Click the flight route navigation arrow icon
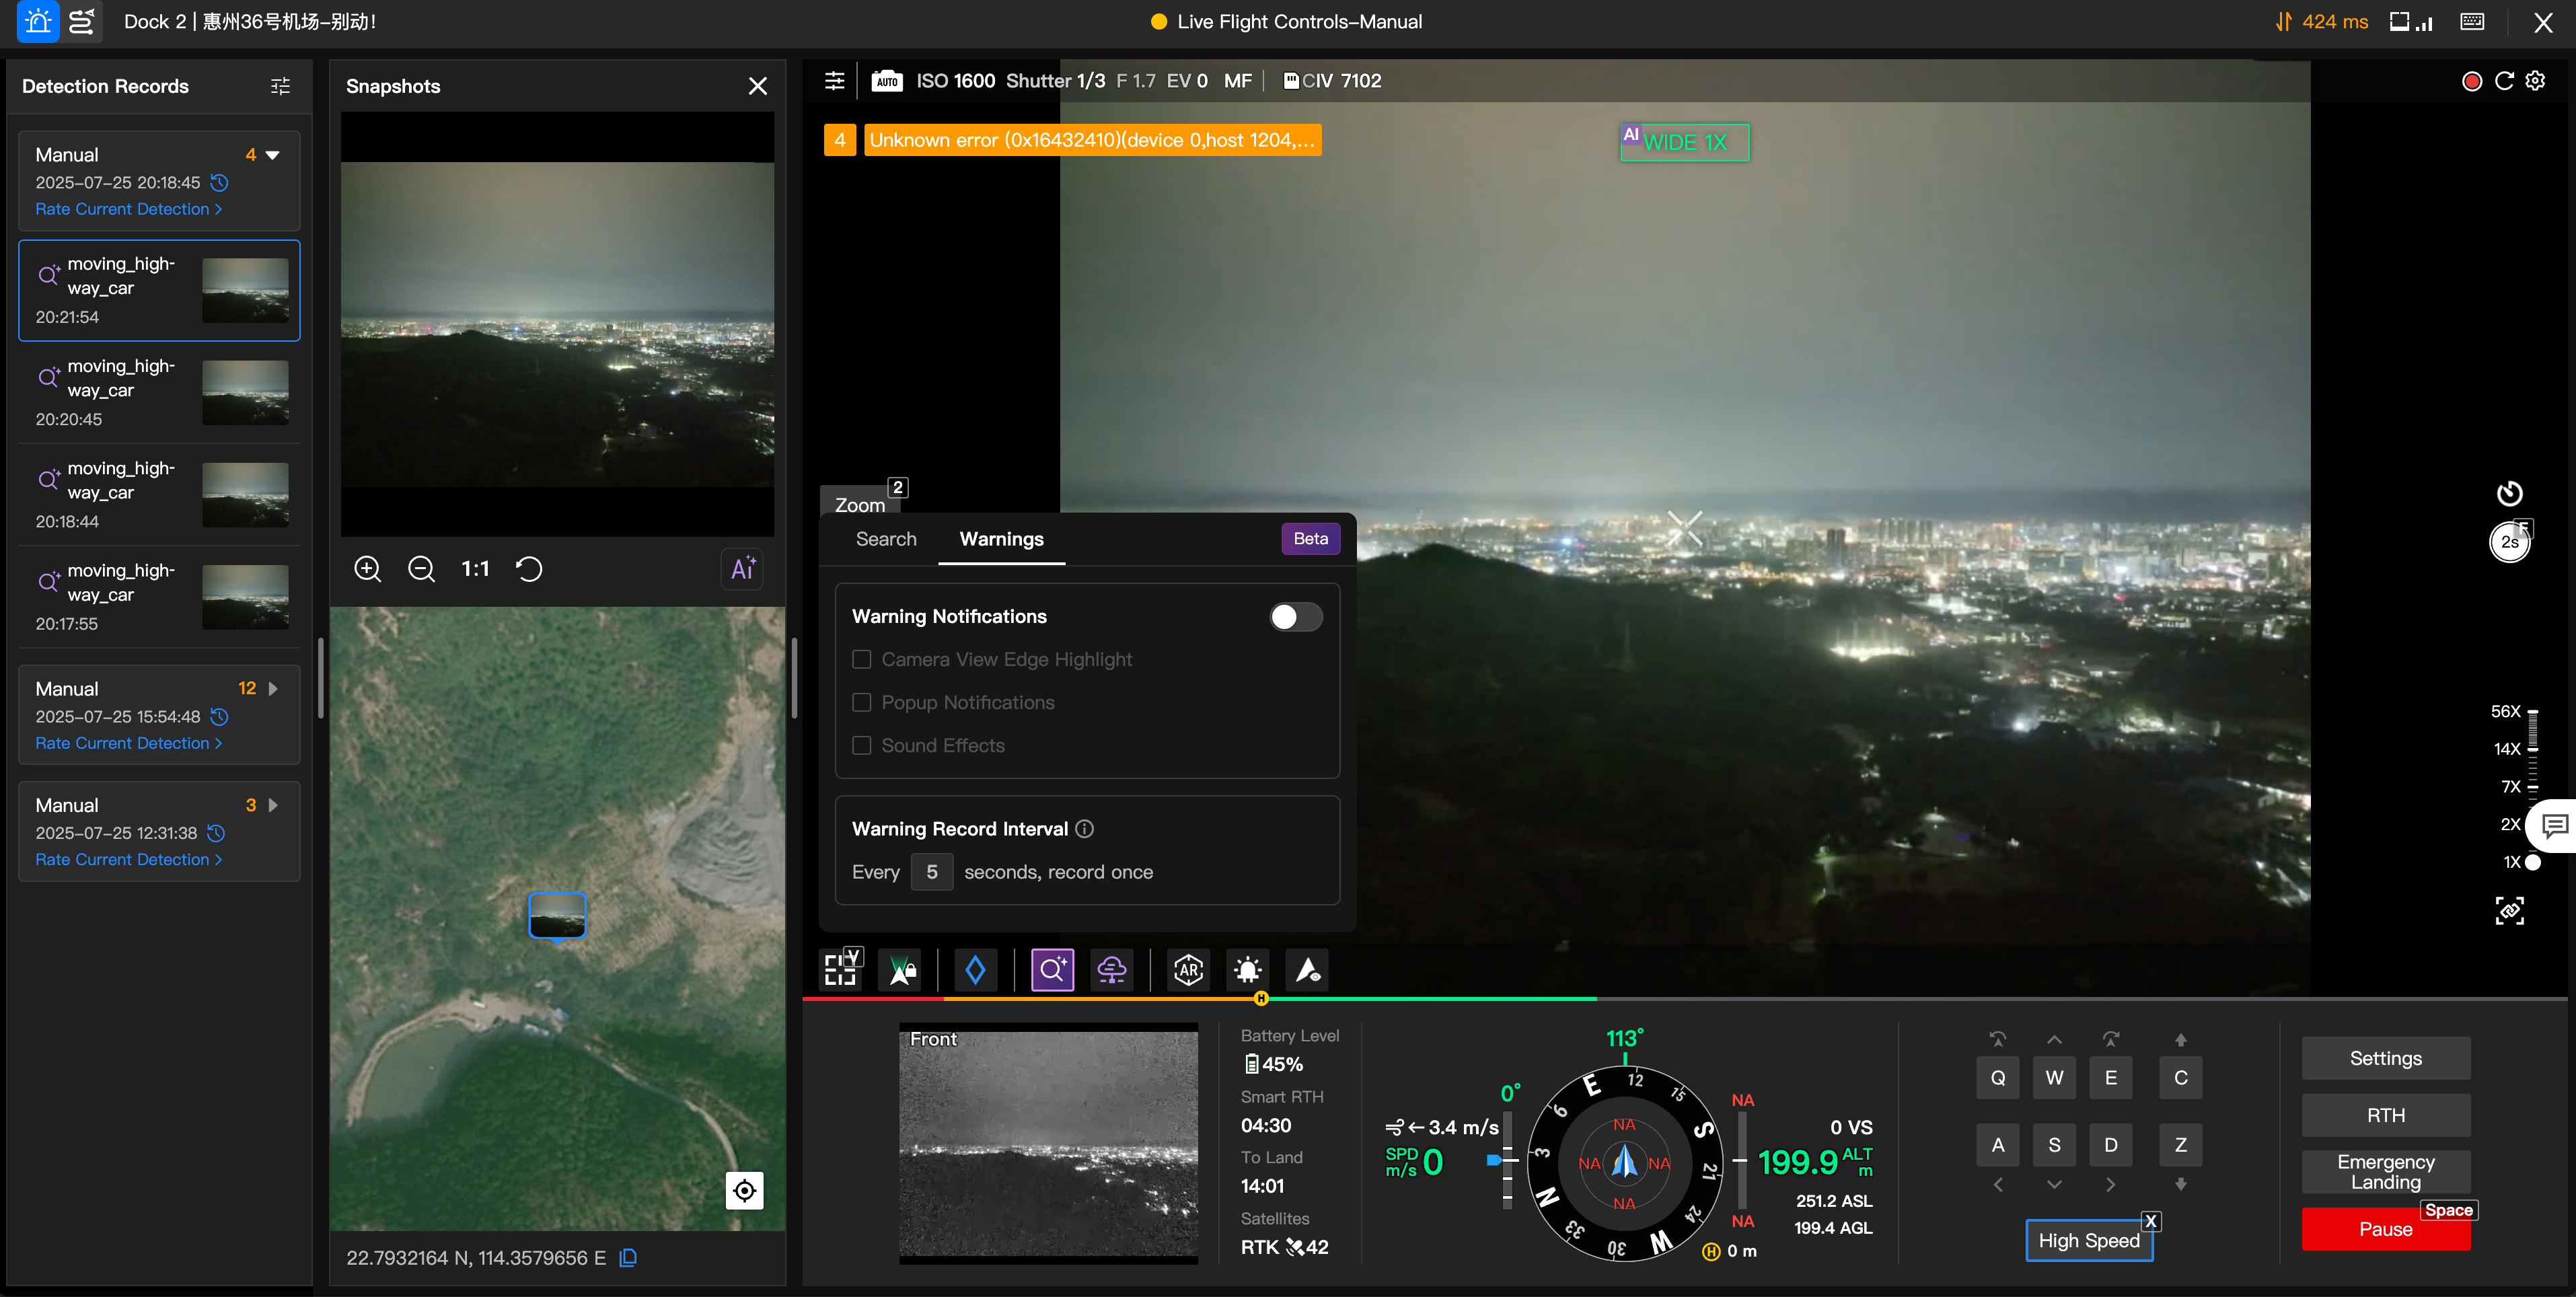The image size is (2576, 1297). coord(1306,970)
